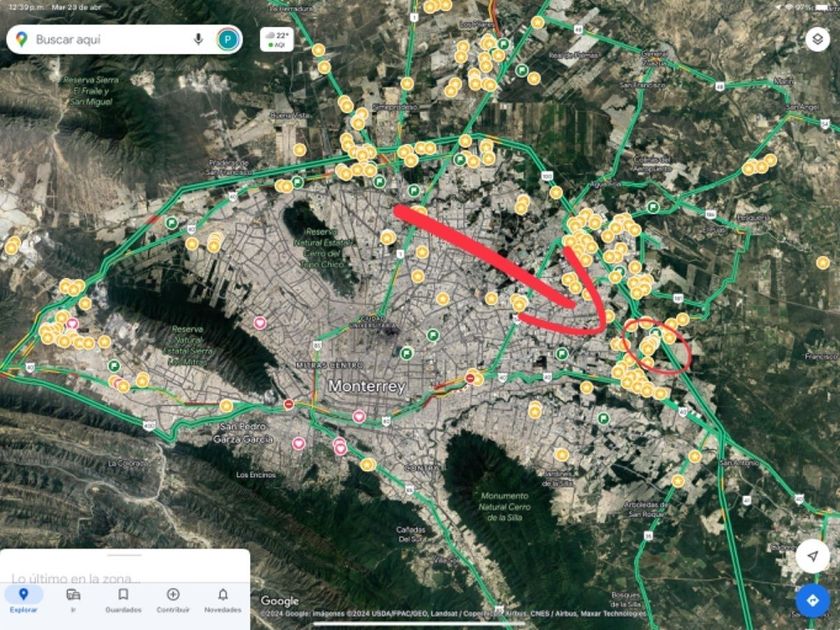Image resolution: width=840 pixels, height=630 pixels.
Task: Tap the Monterrey city label
Action: [367, 386]
